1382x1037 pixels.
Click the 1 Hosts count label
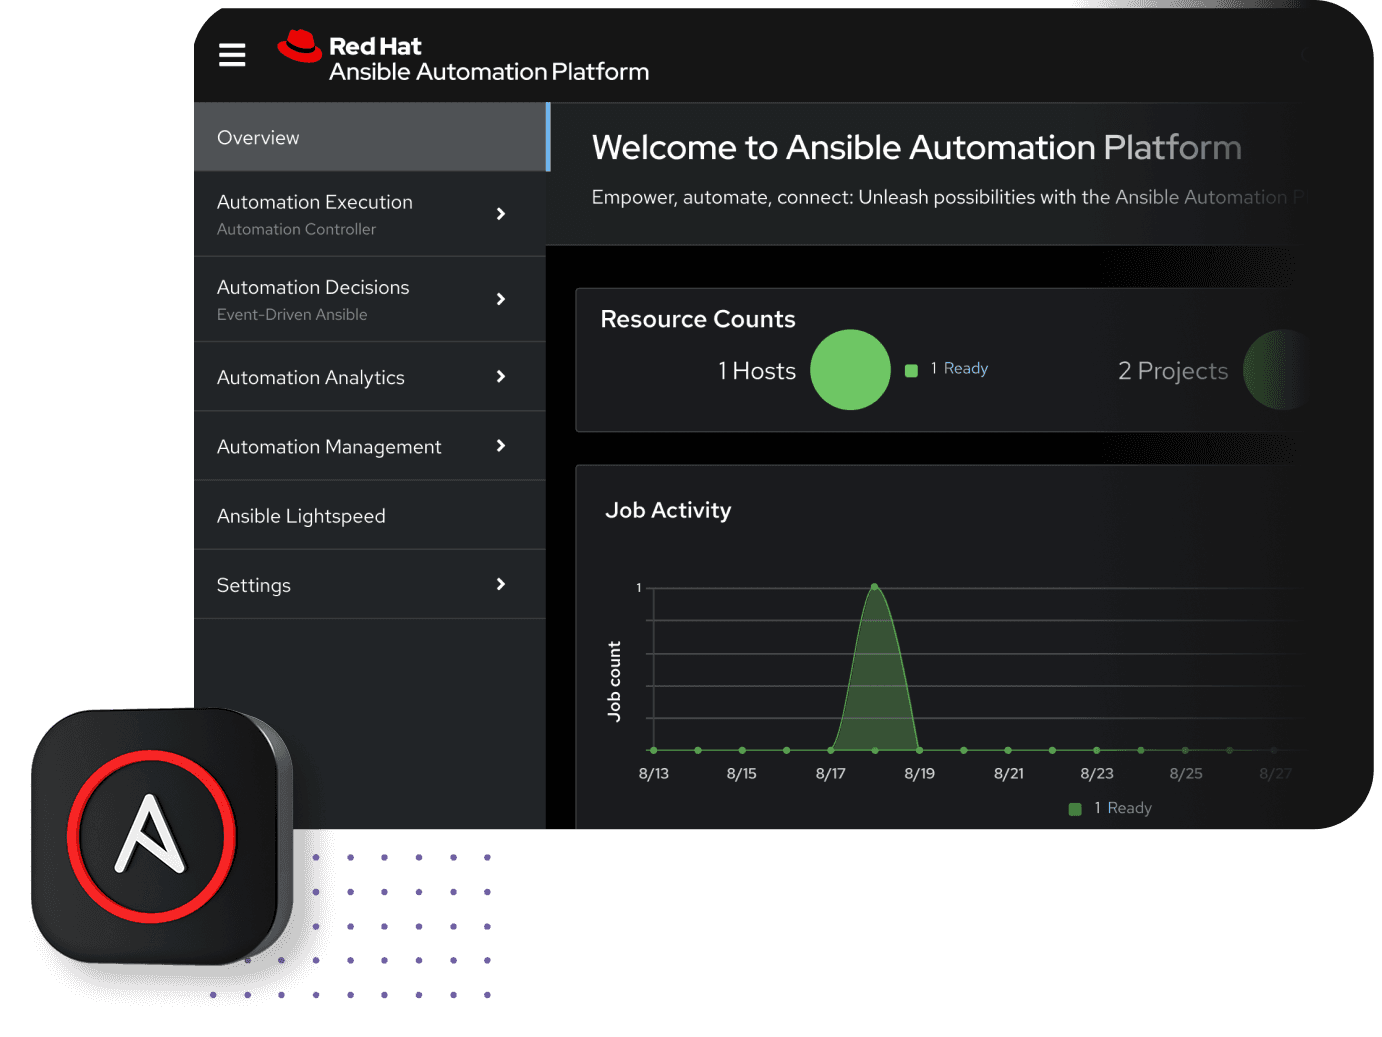pos(757,371)
